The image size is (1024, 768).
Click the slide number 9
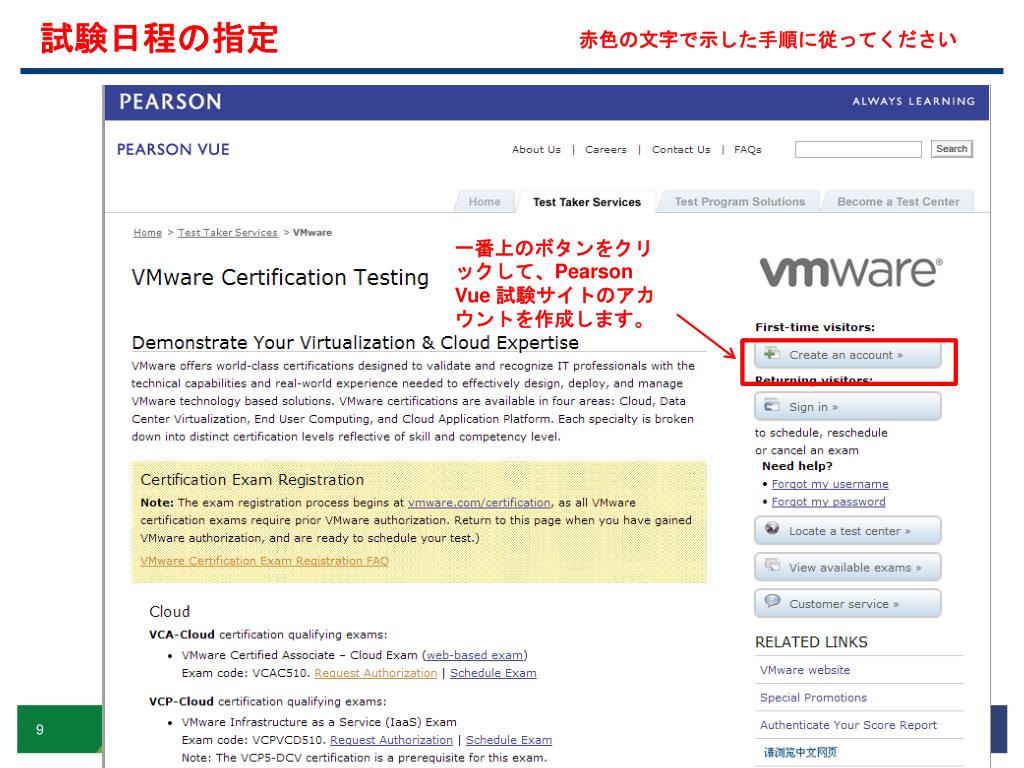click(40, 729)
